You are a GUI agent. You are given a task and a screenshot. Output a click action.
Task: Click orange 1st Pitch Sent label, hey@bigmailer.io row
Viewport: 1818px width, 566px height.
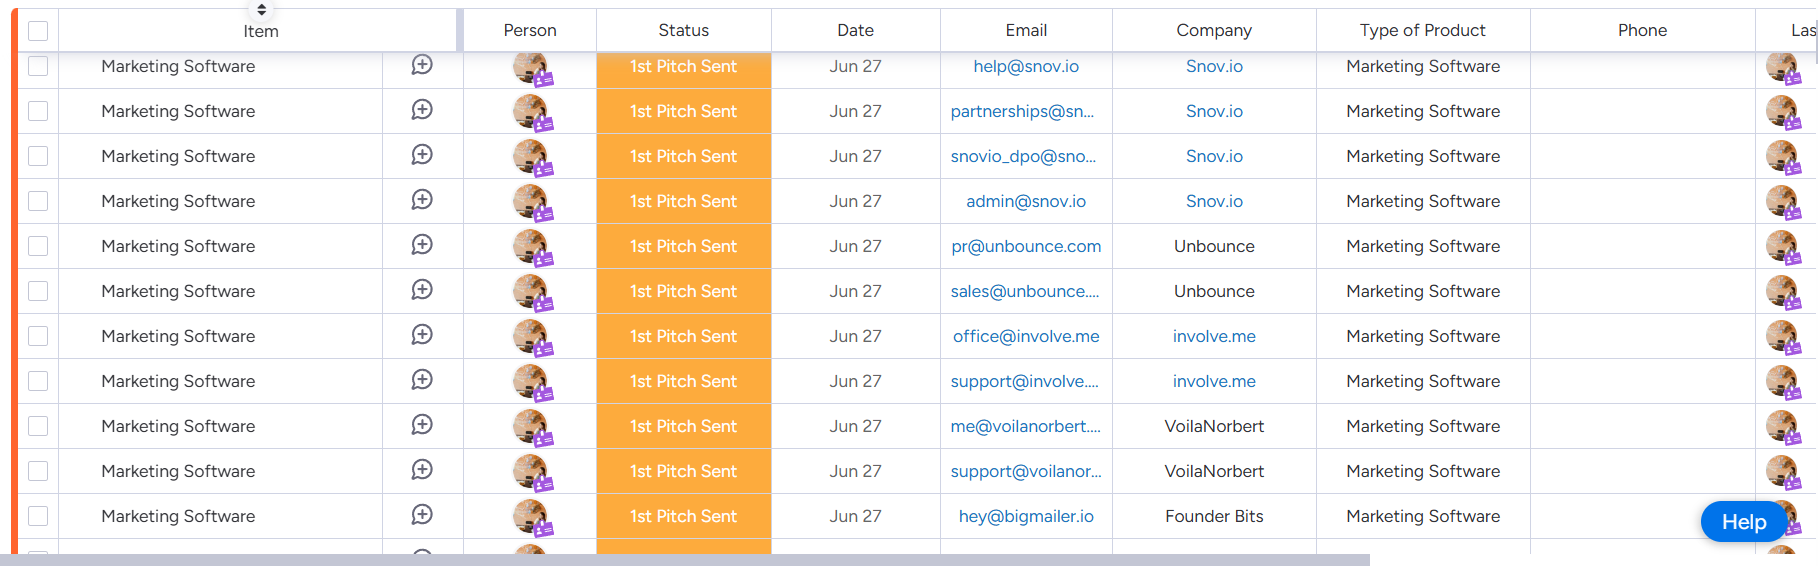[x=683, y=516]
